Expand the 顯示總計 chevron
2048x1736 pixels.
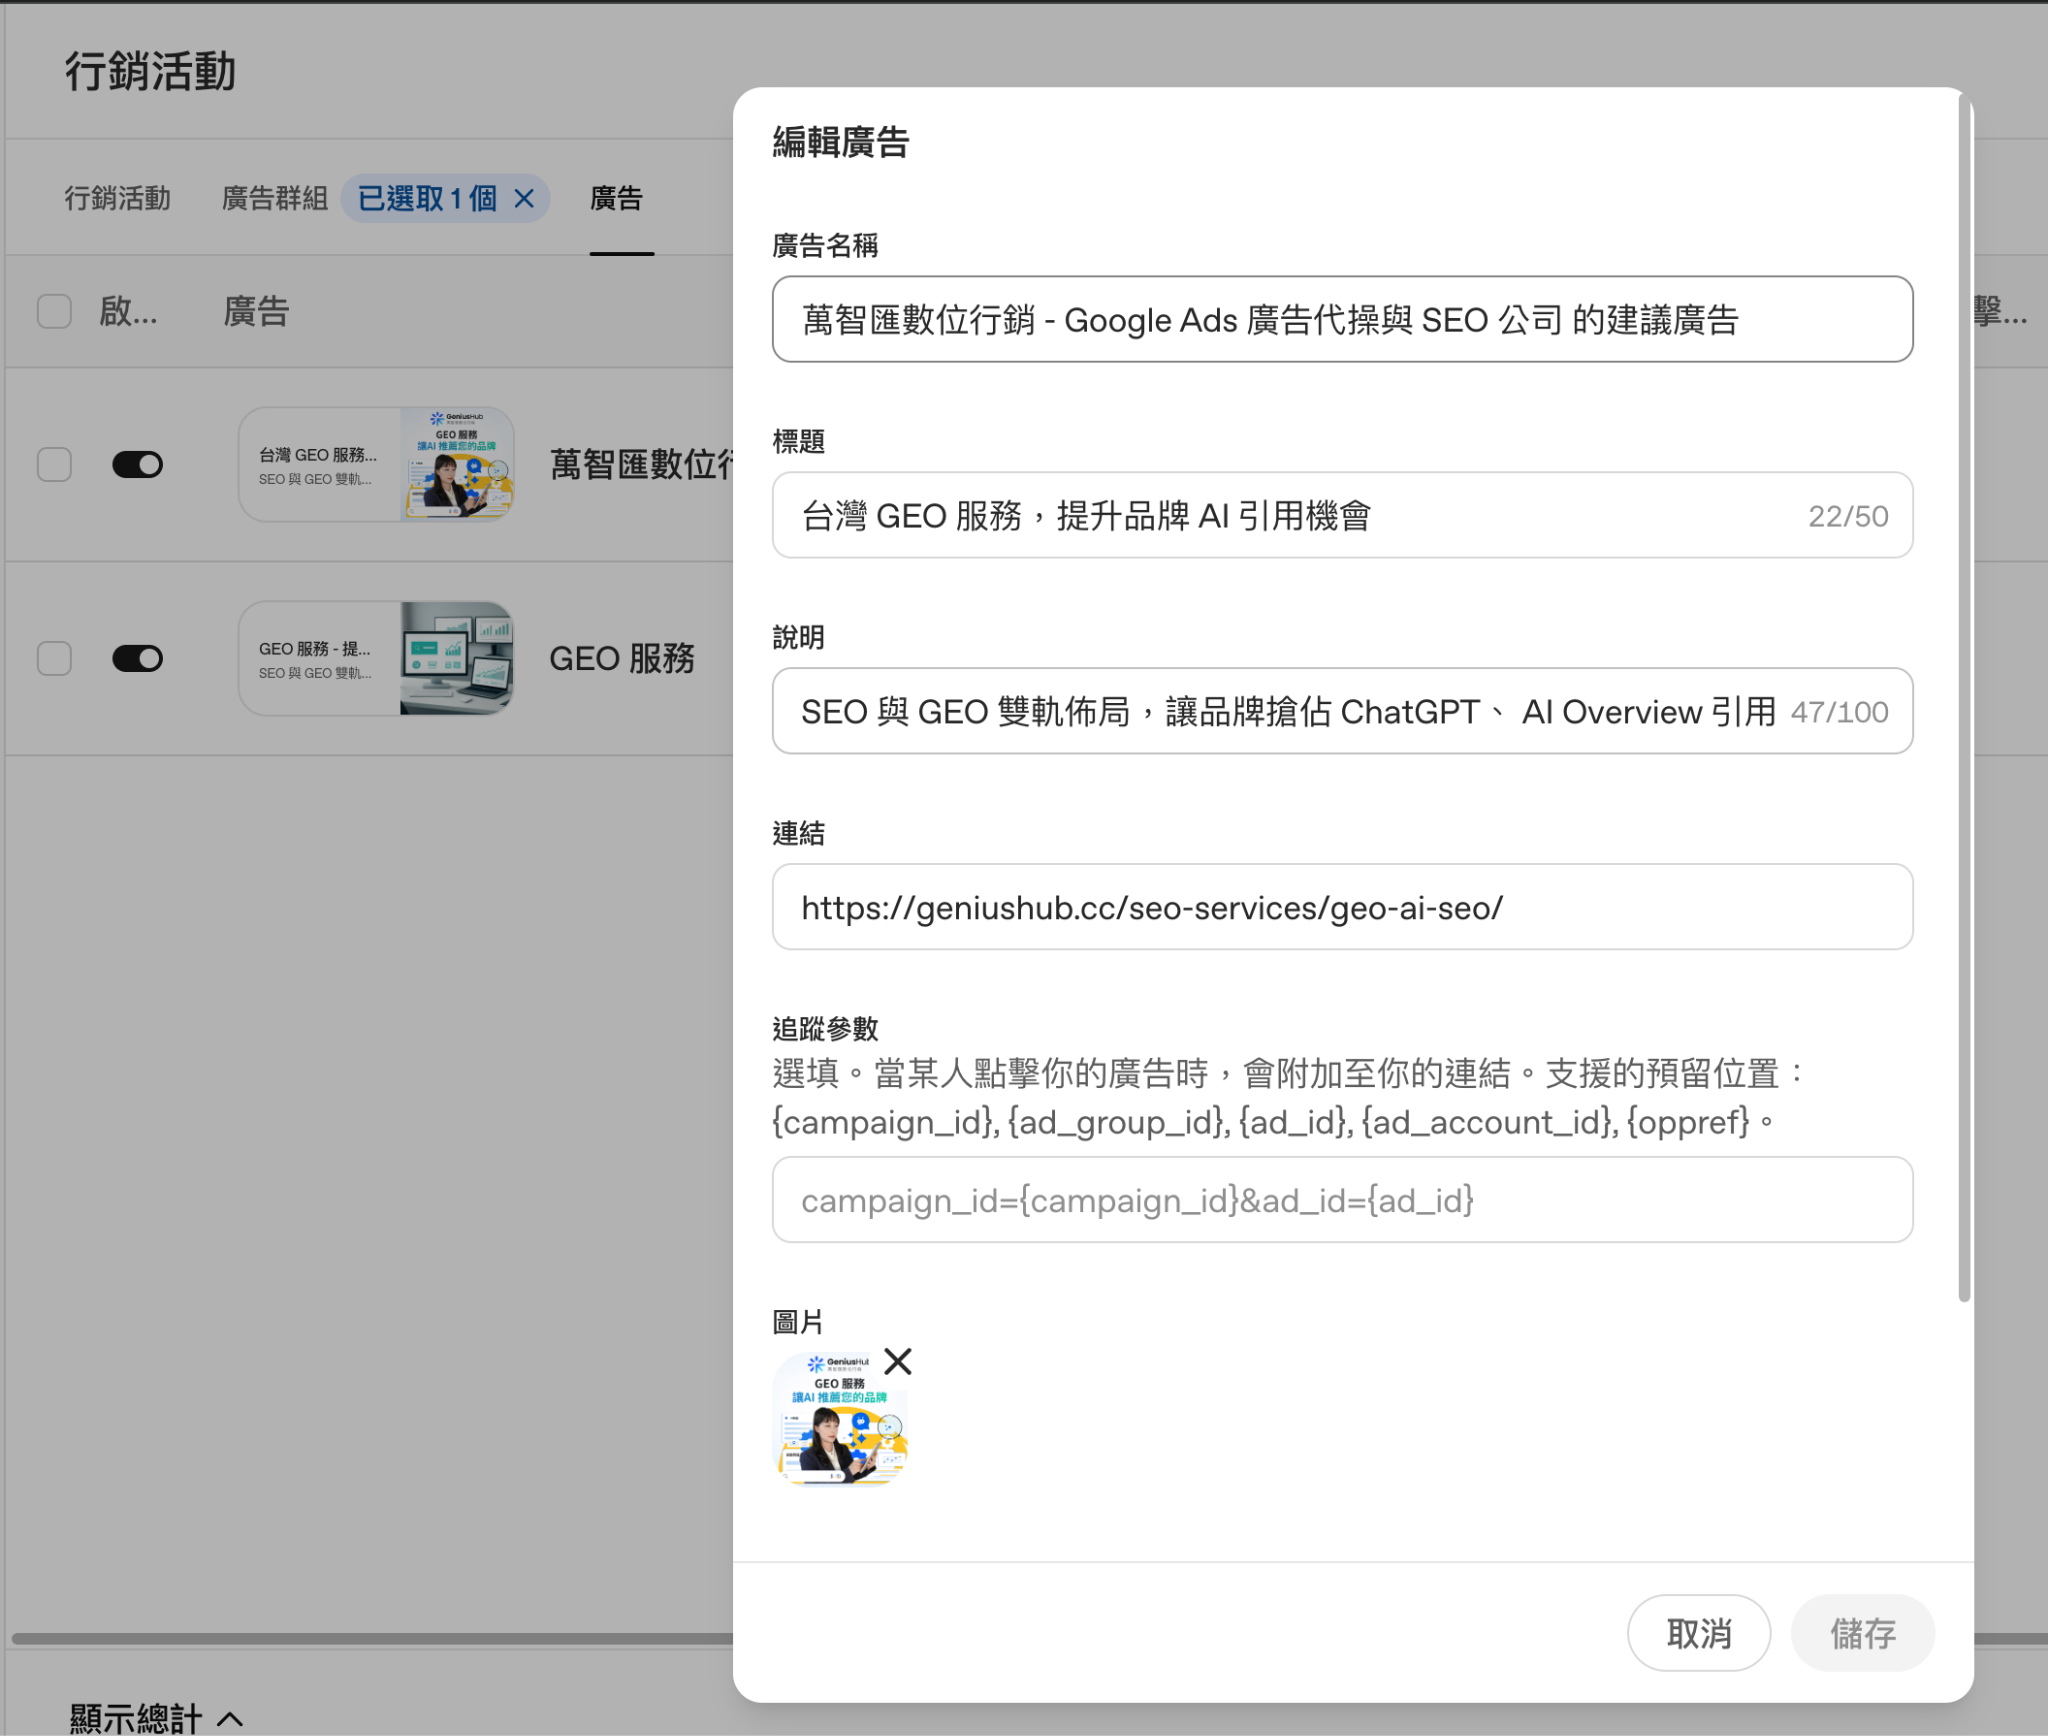tap(230, 1718)
